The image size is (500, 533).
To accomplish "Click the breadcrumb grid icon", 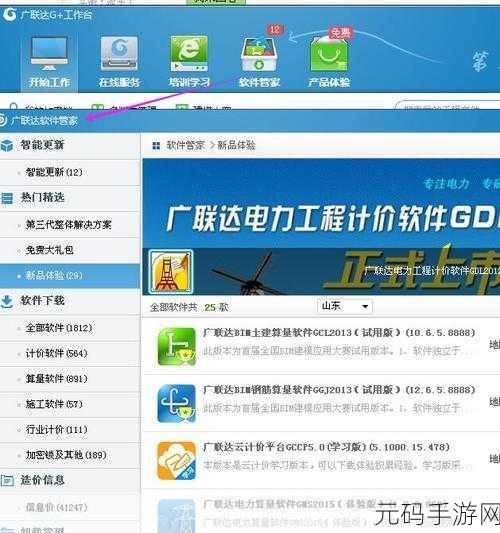I will point(156,146).
